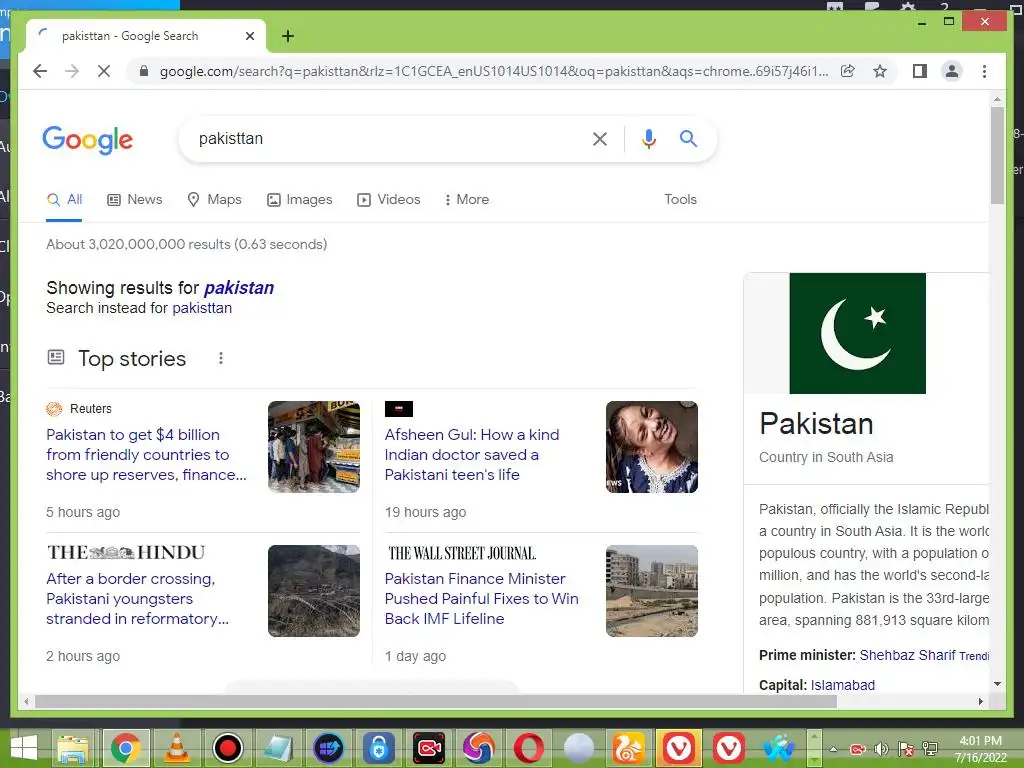The image size is (1024, 768).
Task: Open the Windows Start menu
Action: pos(24,748)
